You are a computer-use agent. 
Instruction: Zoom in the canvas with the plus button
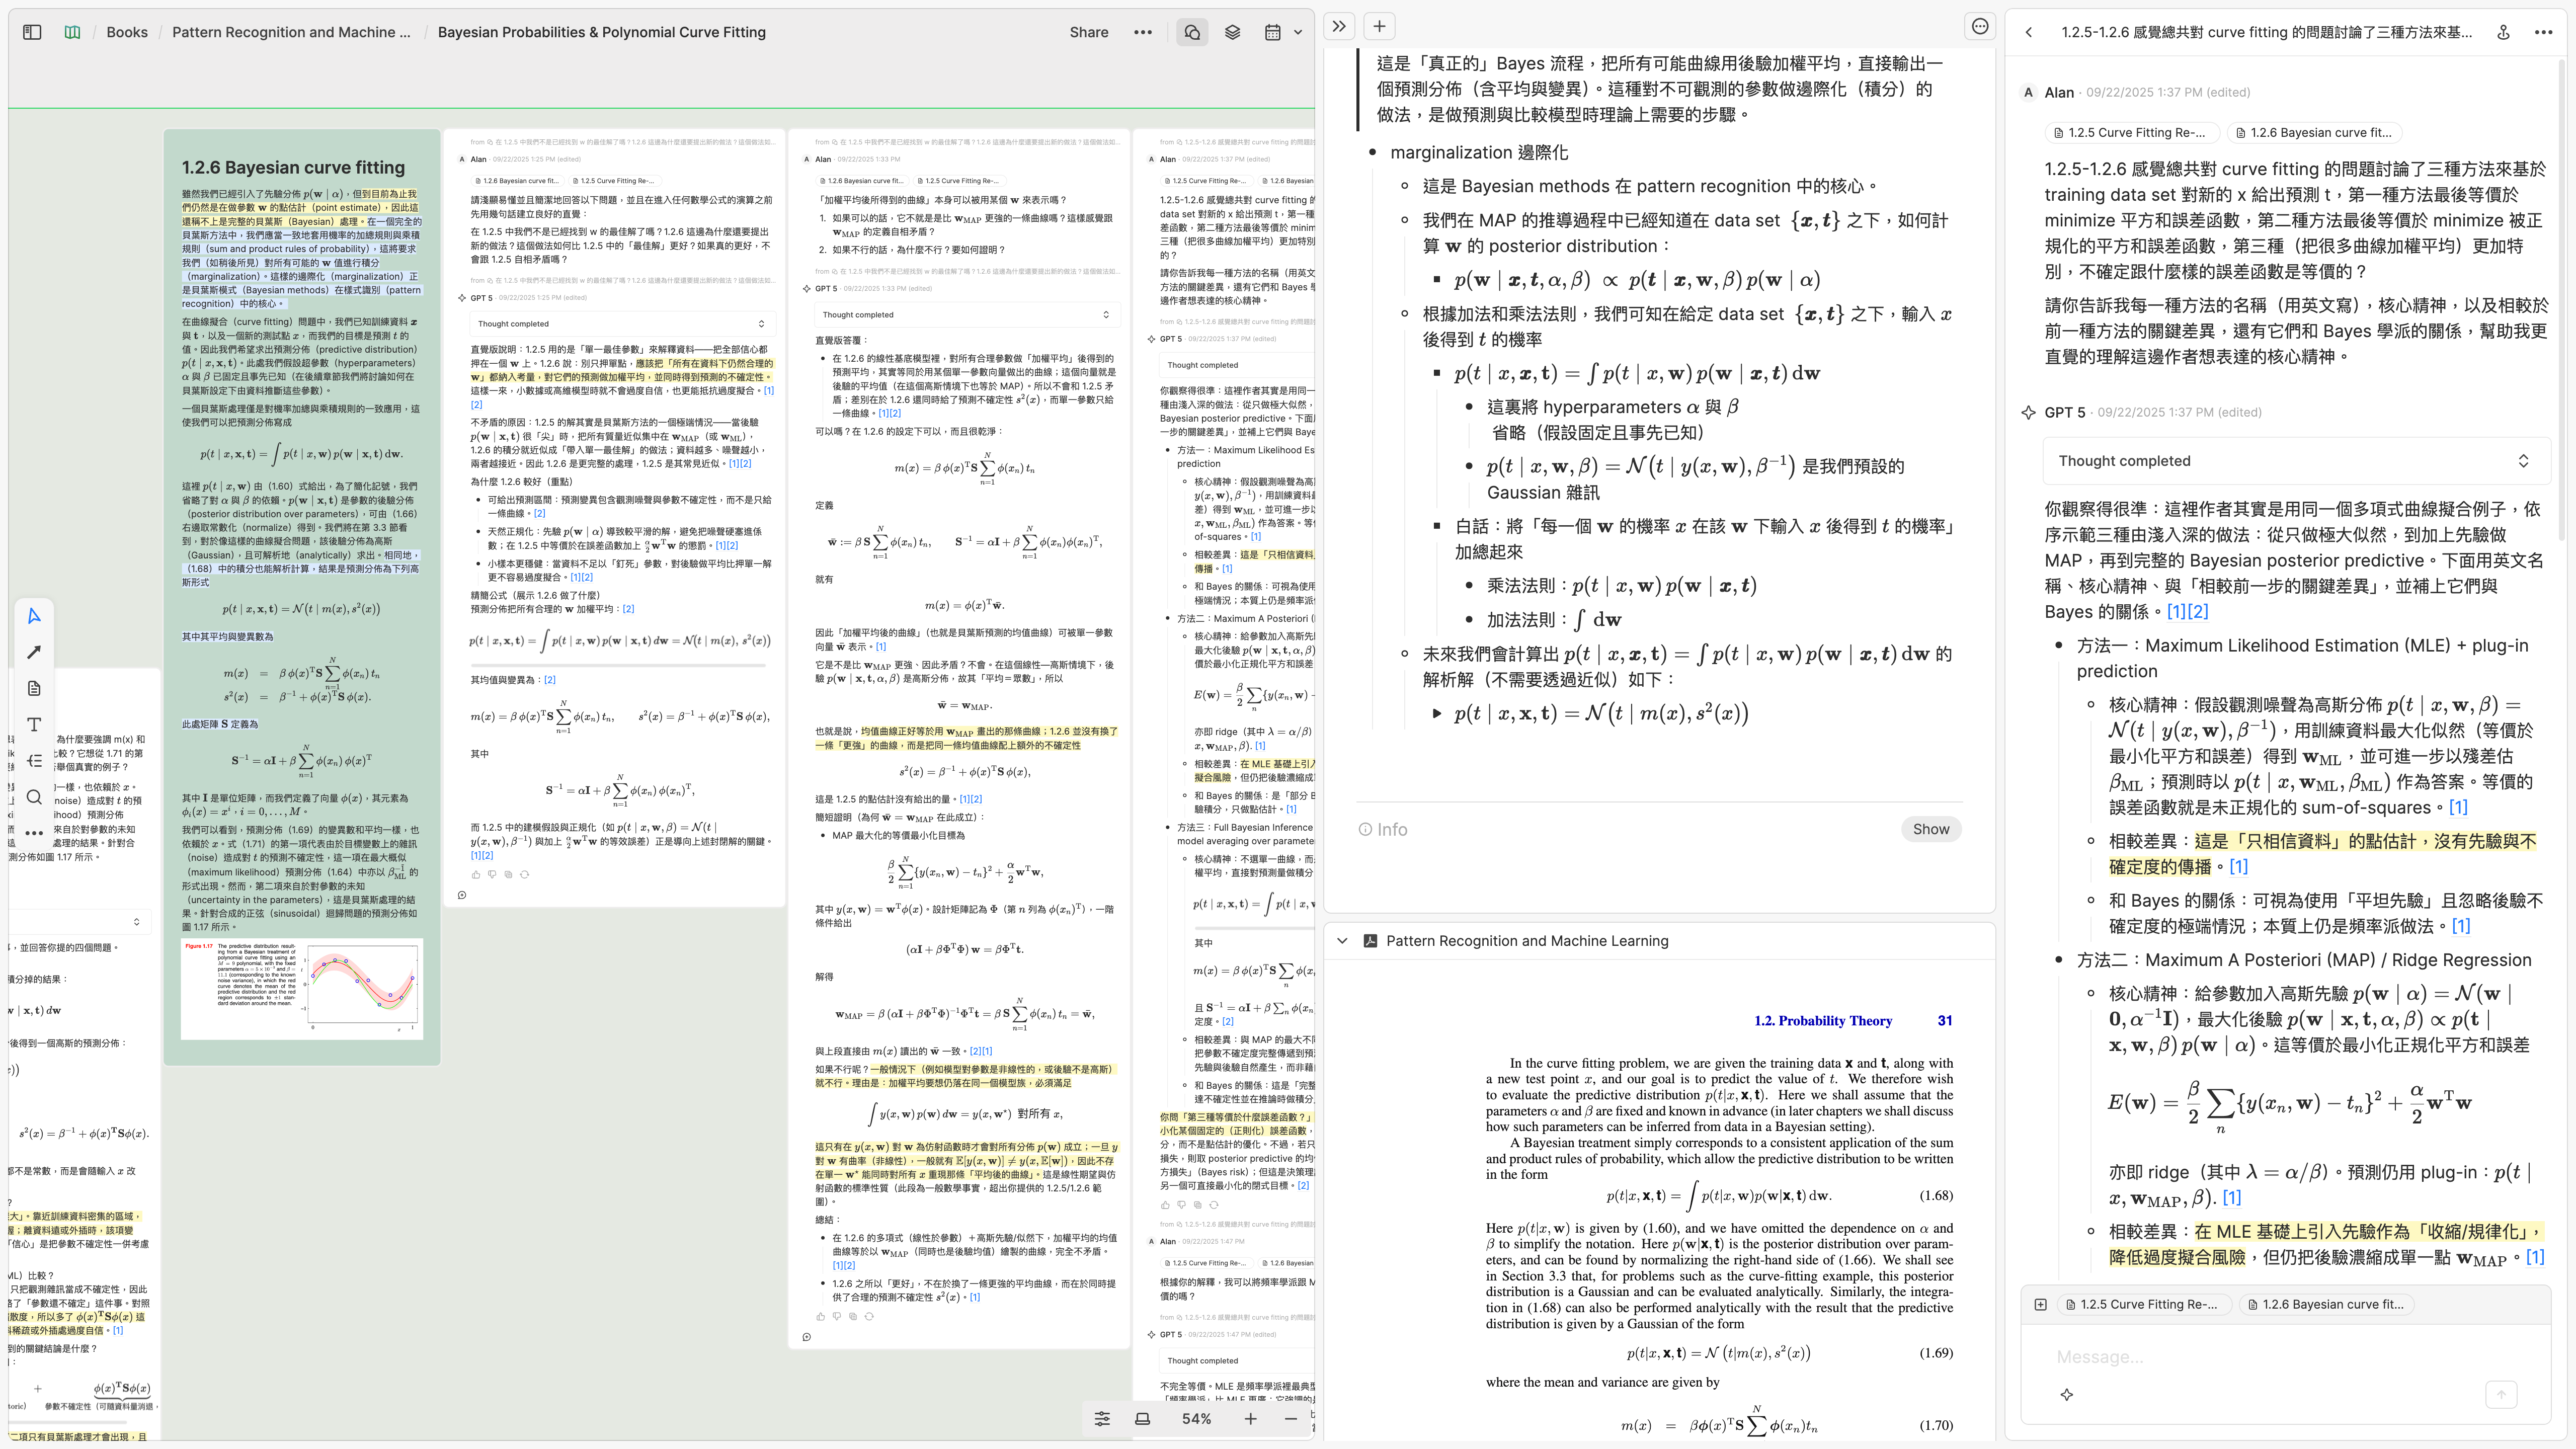click(1250, 1418)
